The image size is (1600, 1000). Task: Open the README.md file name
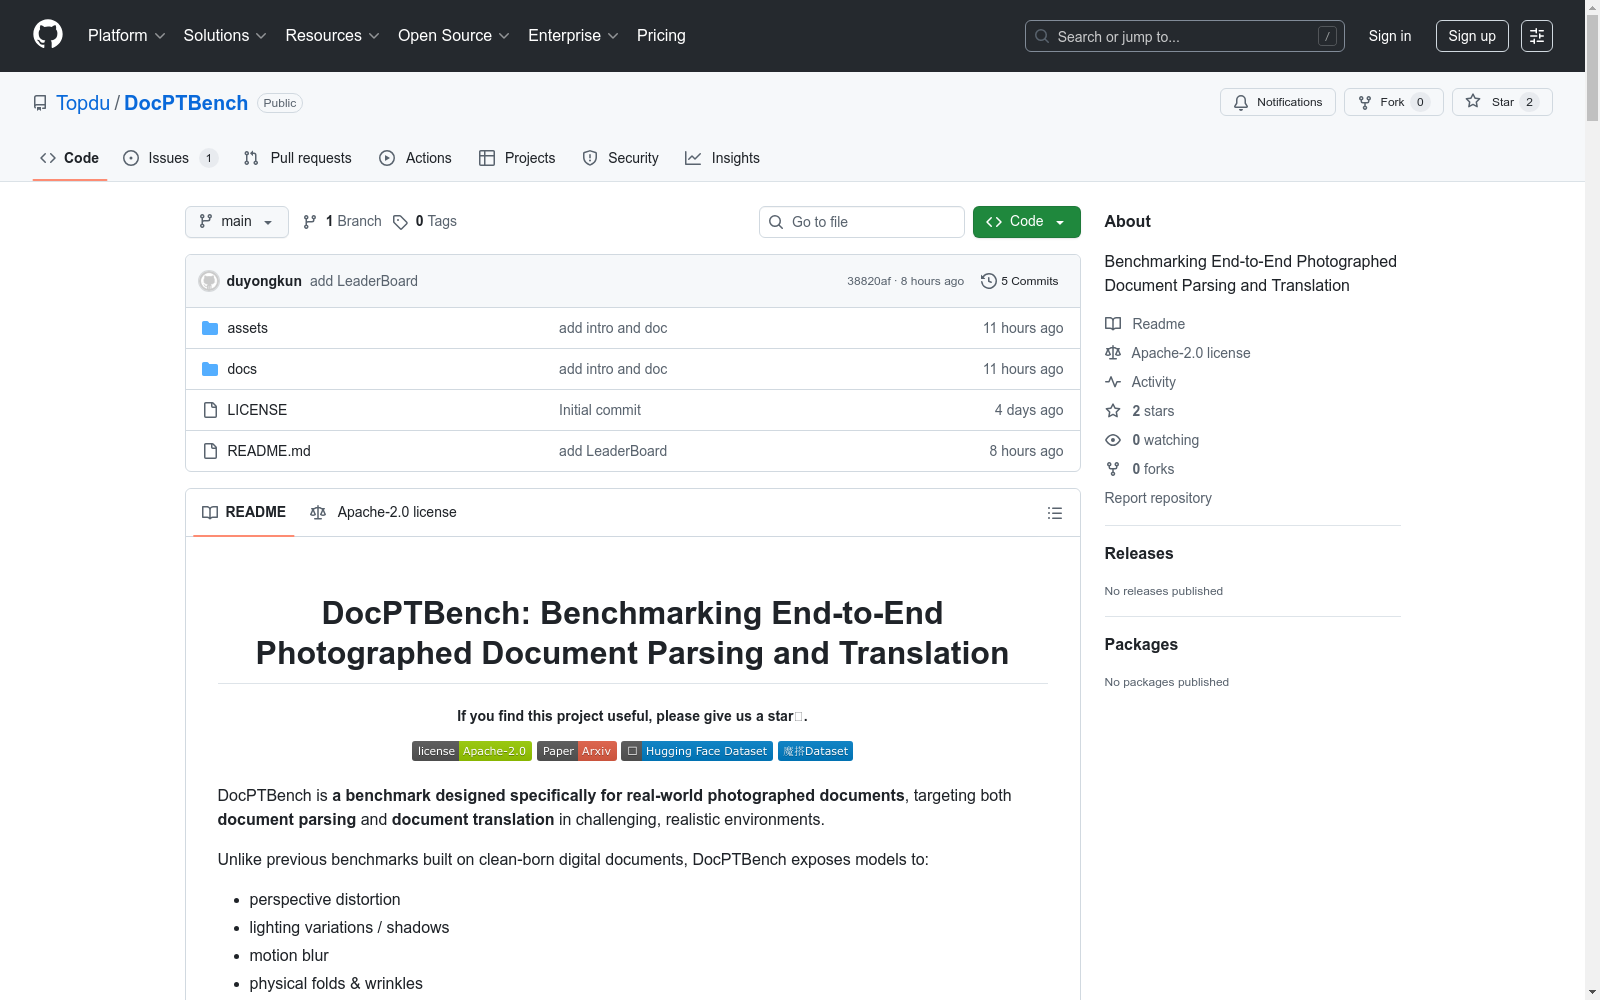[269, 451]
